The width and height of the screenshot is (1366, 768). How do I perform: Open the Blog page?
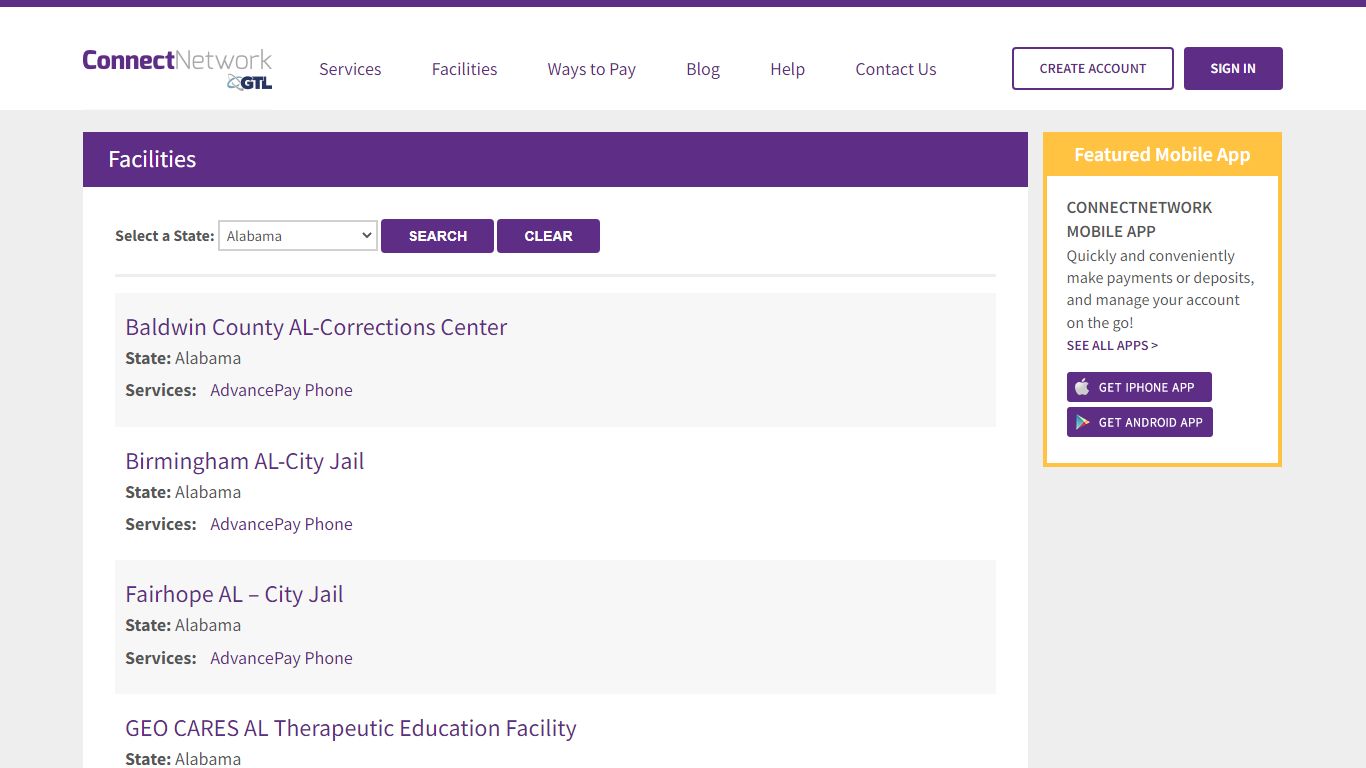coord(703,69)
